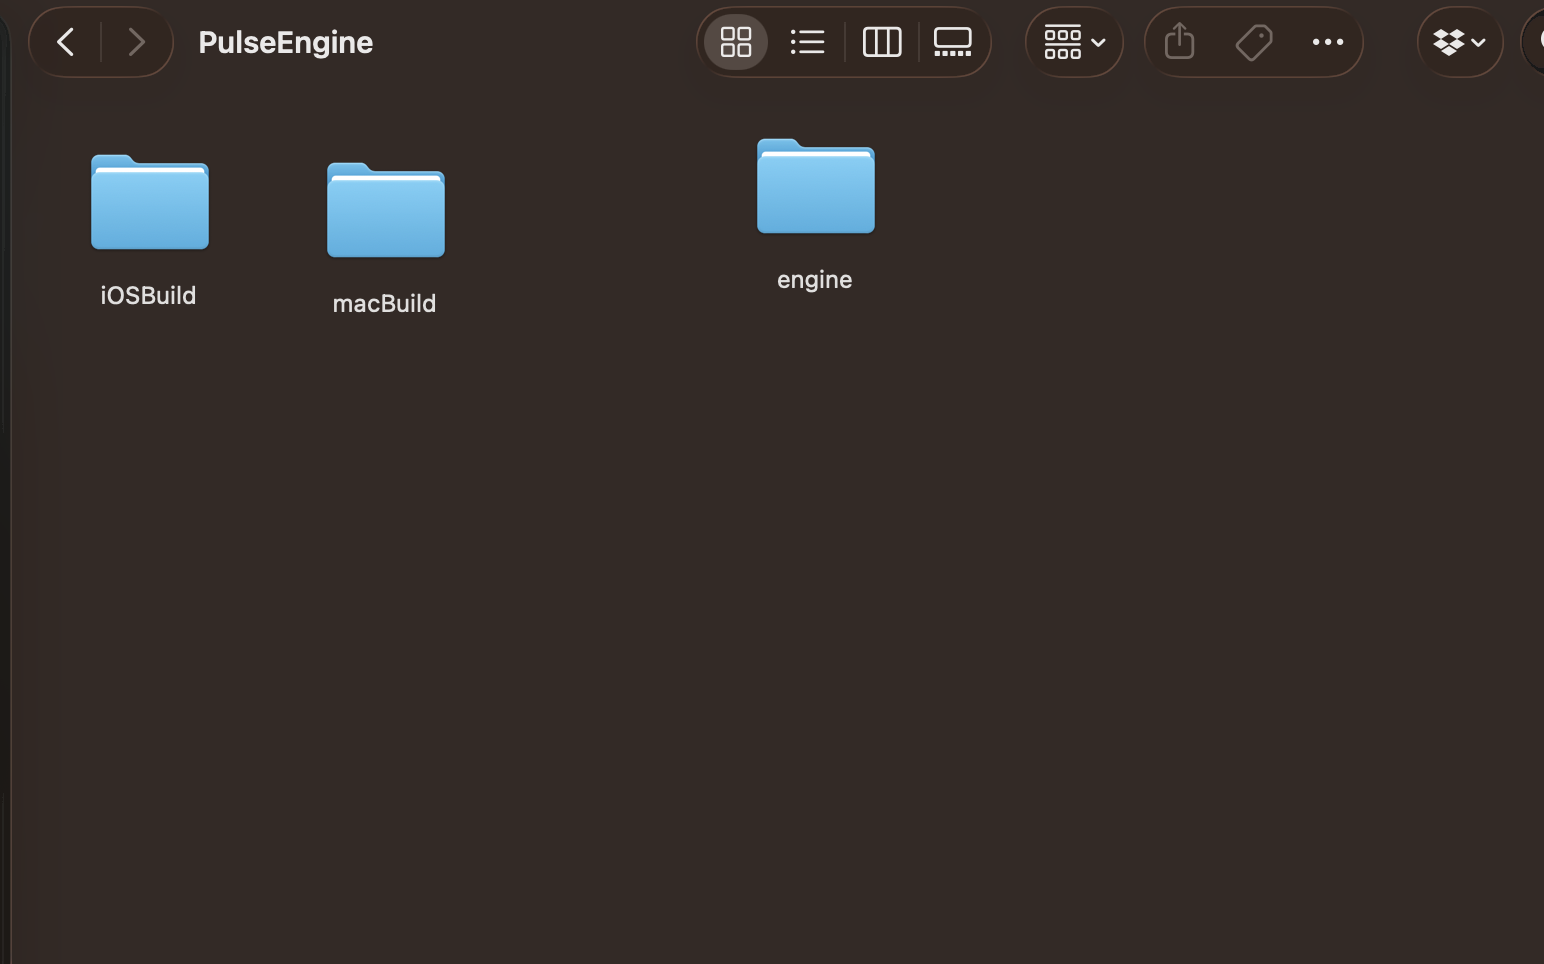Screen dimensions: 1544x964
Task: Click the tag icon to edit tags
Action: pos(1253,42)
